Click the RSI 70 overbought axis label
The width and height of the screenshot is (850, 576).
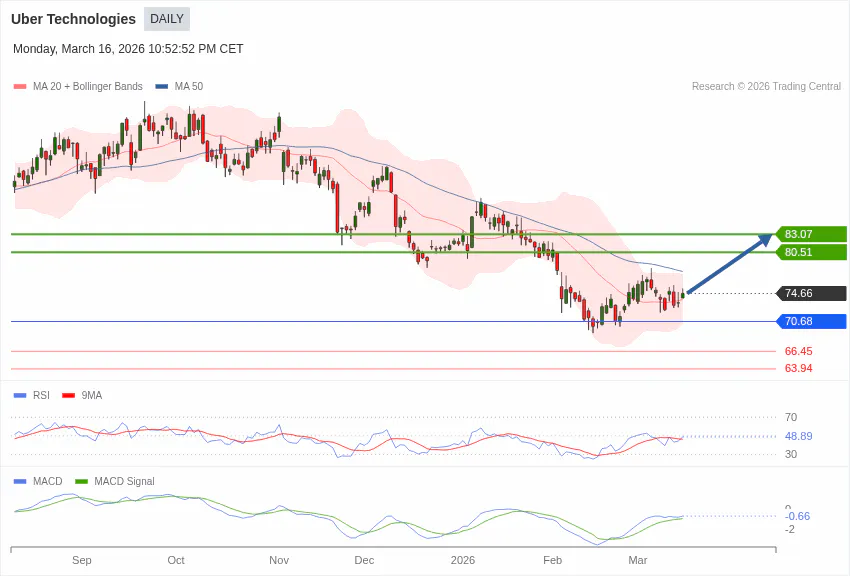pos(791,417)
